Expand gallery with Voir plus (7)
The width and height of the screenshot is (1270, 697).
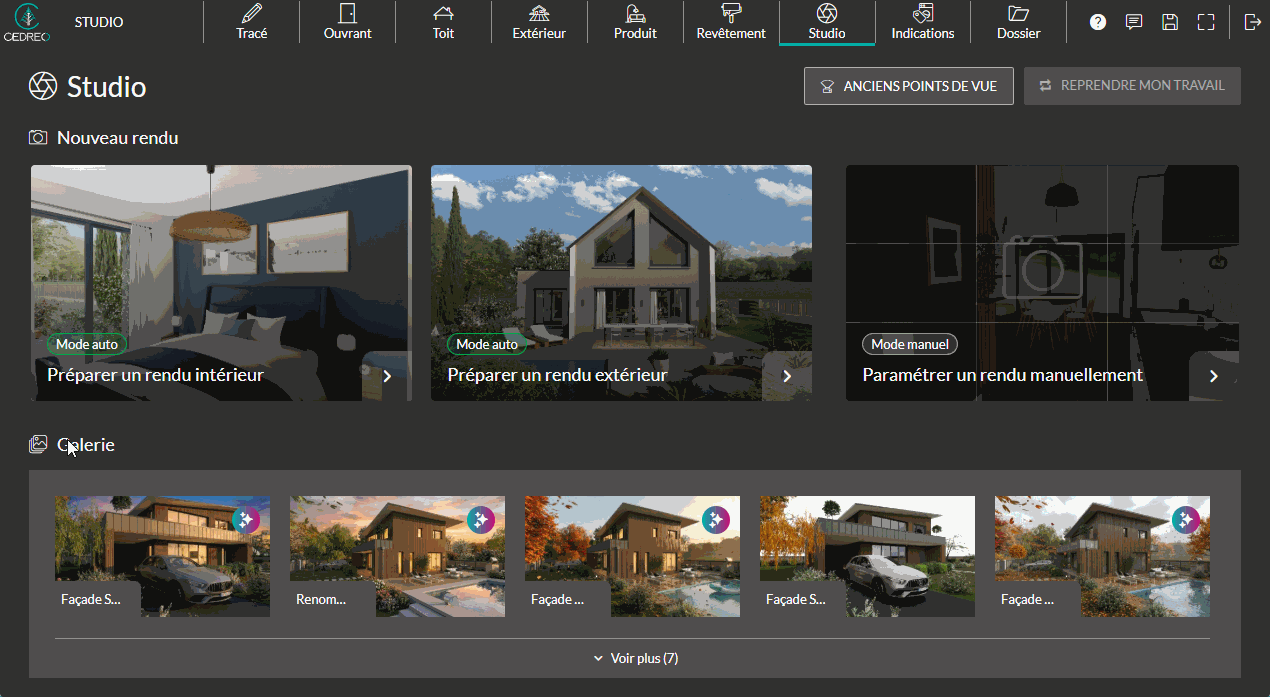(x=635, y=658)
